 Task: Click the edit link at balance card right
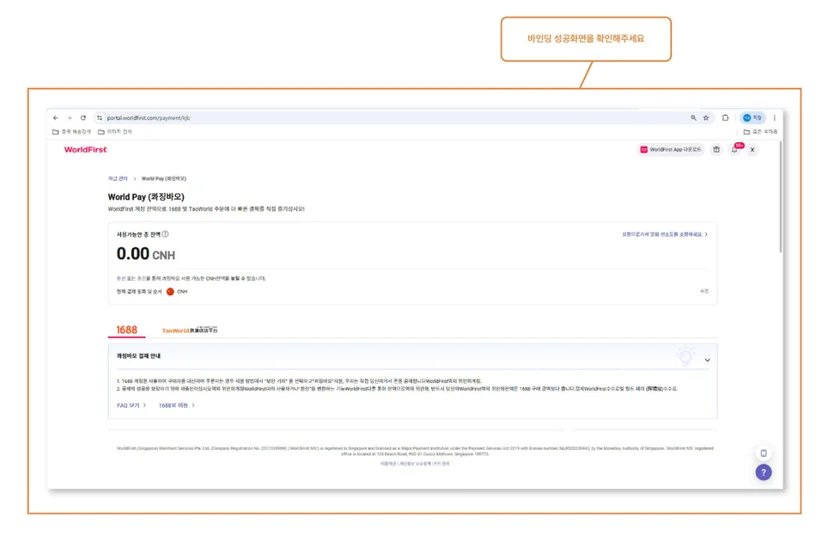[704, 291]
